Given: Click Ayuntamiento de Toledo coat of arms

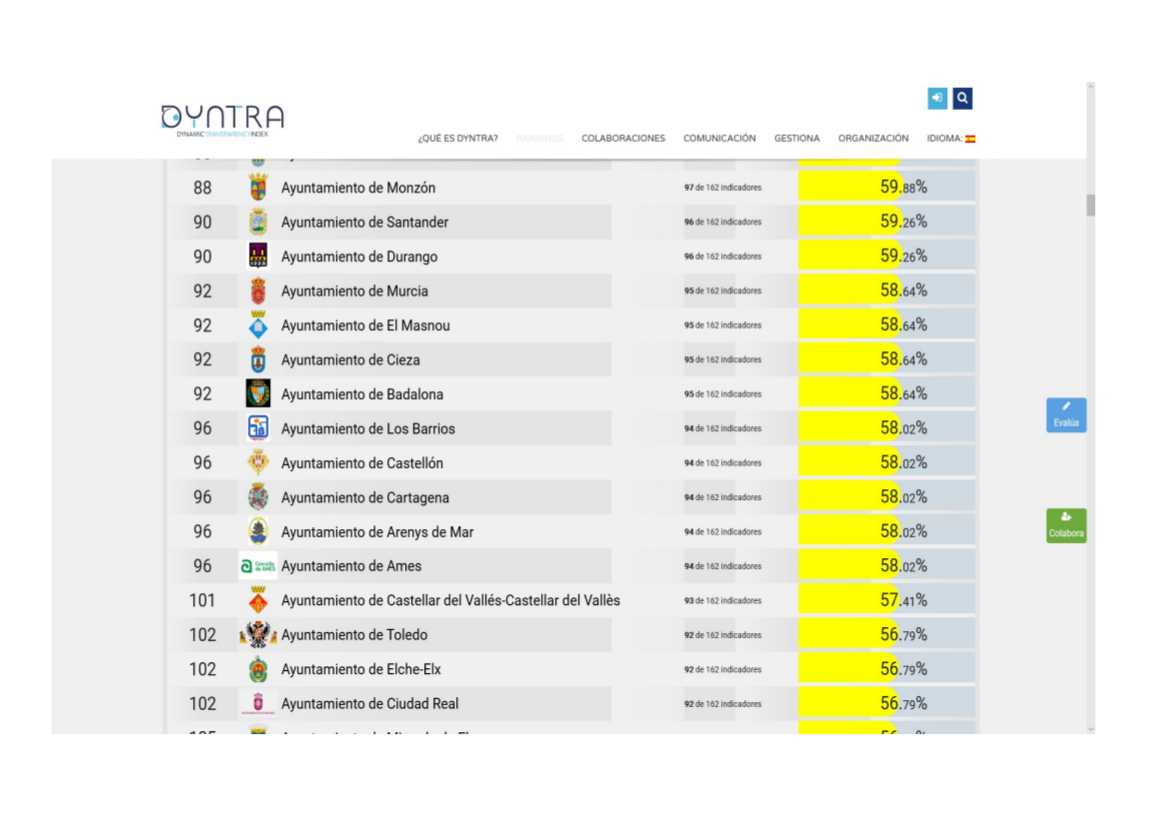Looking at the screenshot, I should [258, 635].
